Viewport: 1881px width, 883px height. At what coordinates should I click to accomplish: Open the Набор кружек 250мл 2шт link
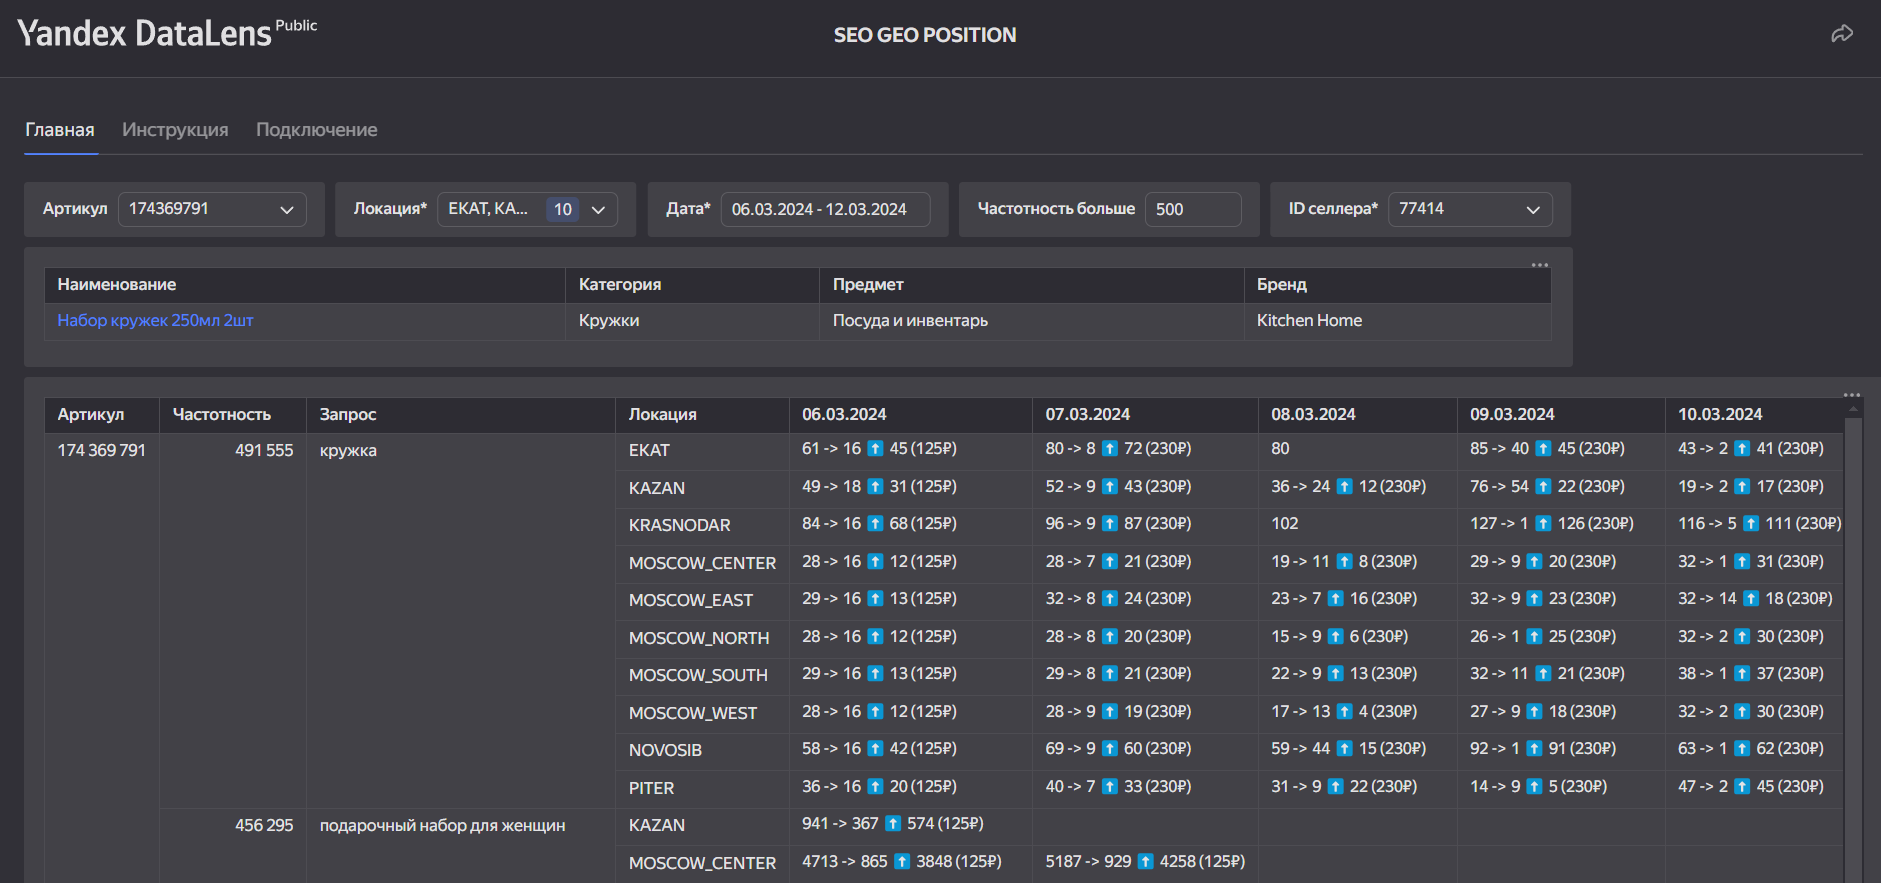click(x=155, y=321)
